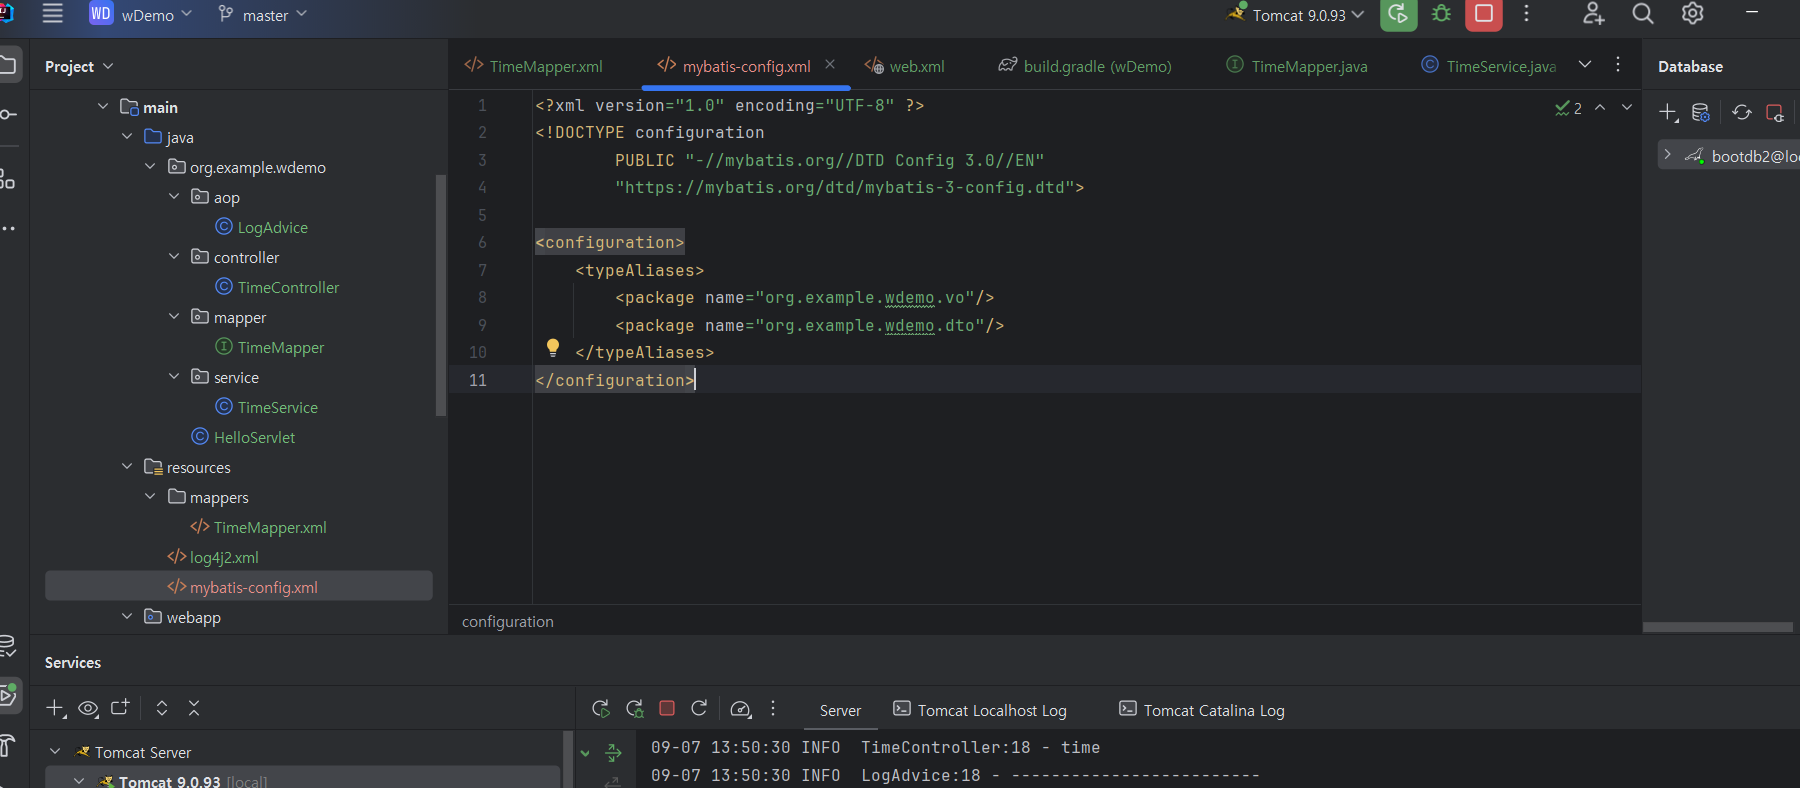Screen dimensions: 1800x788
Task: Close the mybatis-config.xml tab
Action: pyautogui.click(x=830, y=64)
